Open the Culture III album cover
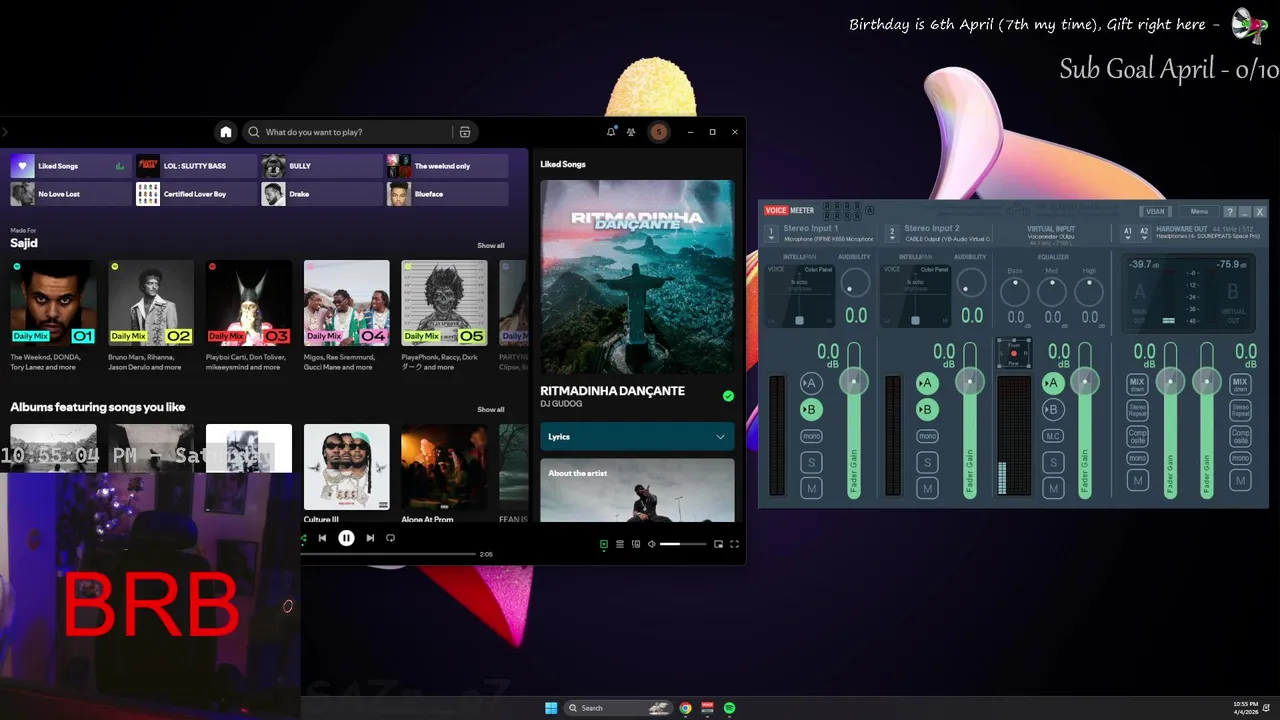The image size is (1280, 720). click(347, 467)
